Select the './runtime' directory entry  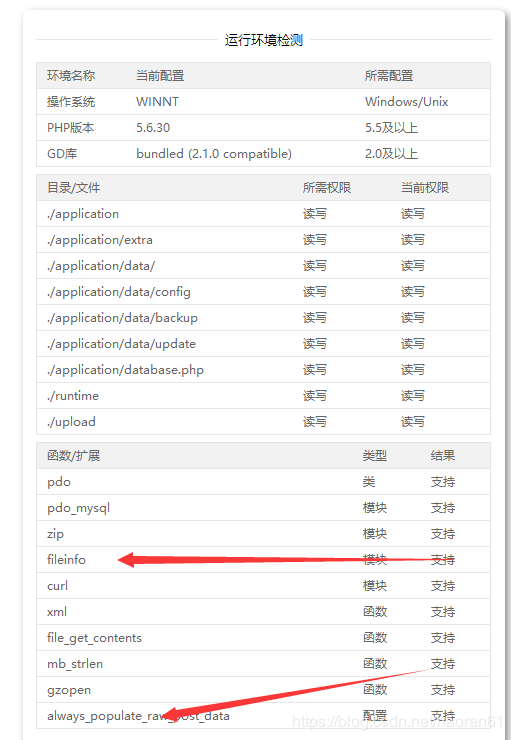(x=73, y=395)
